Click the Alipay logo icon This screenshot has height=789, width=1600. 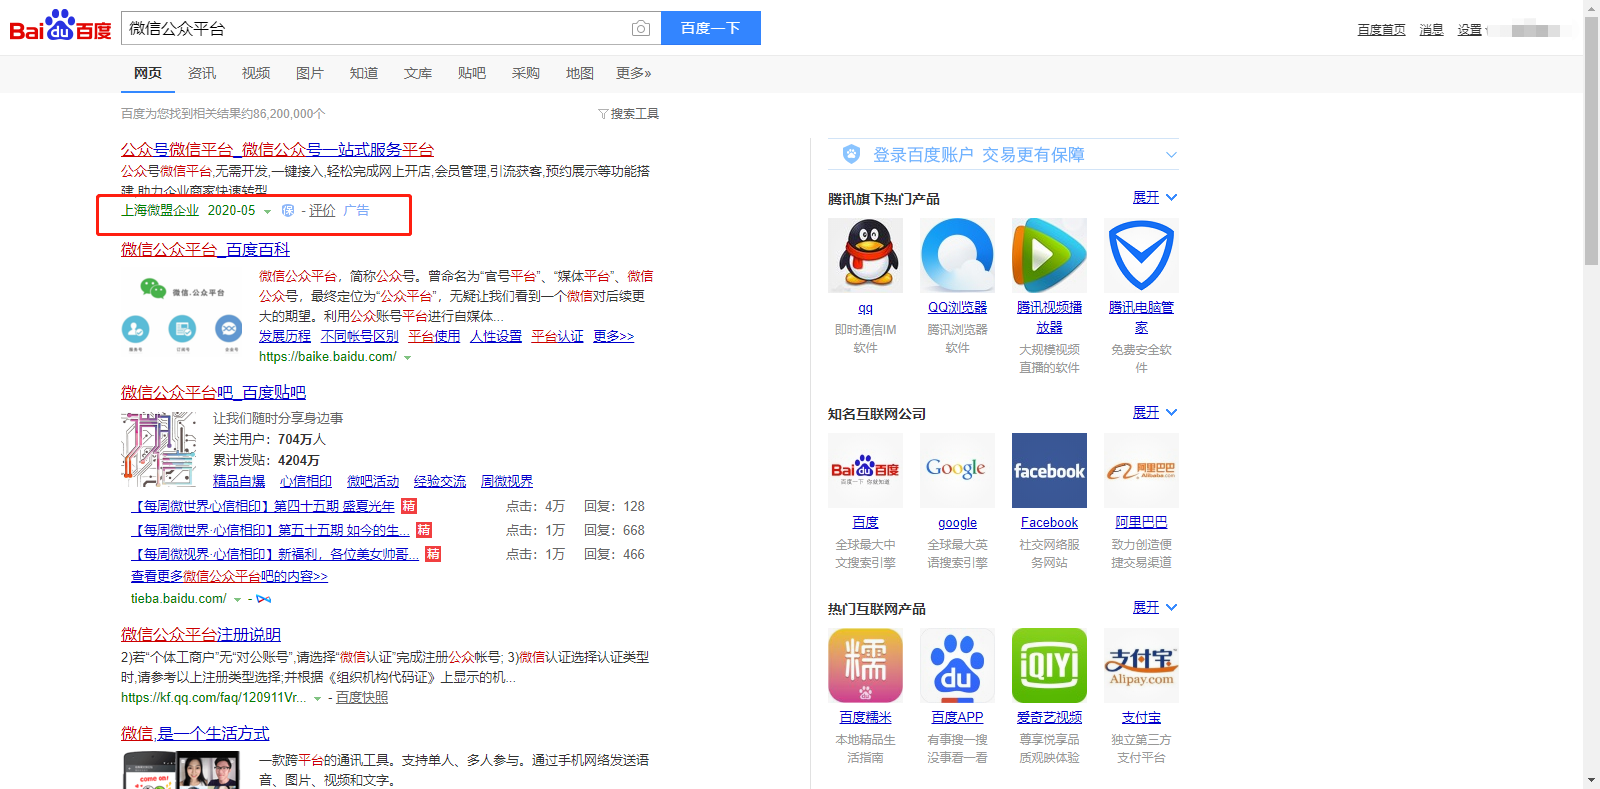coord(1141,665)
